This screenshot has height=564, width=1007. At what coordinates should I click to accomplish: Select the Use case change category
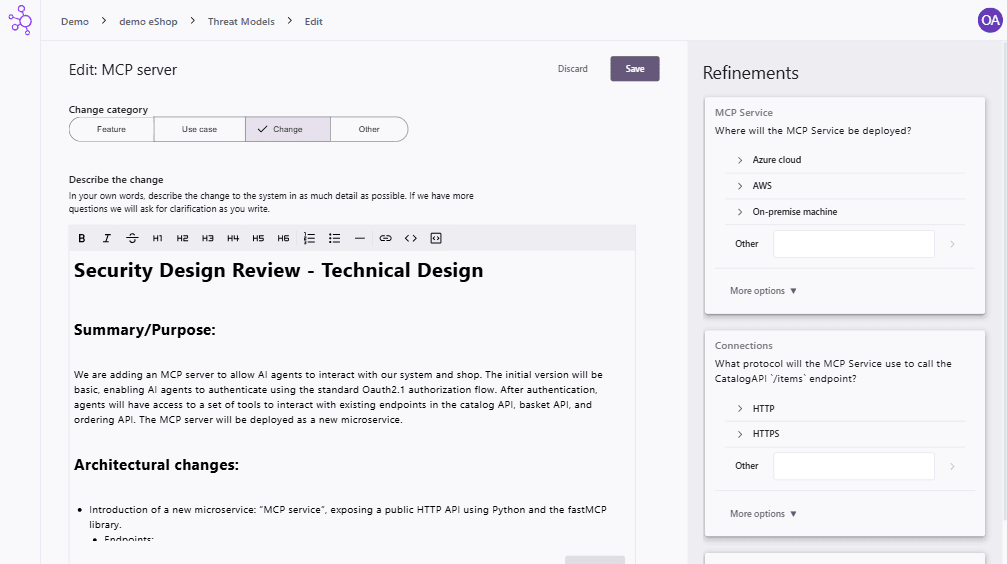click(x=199, y=129)
